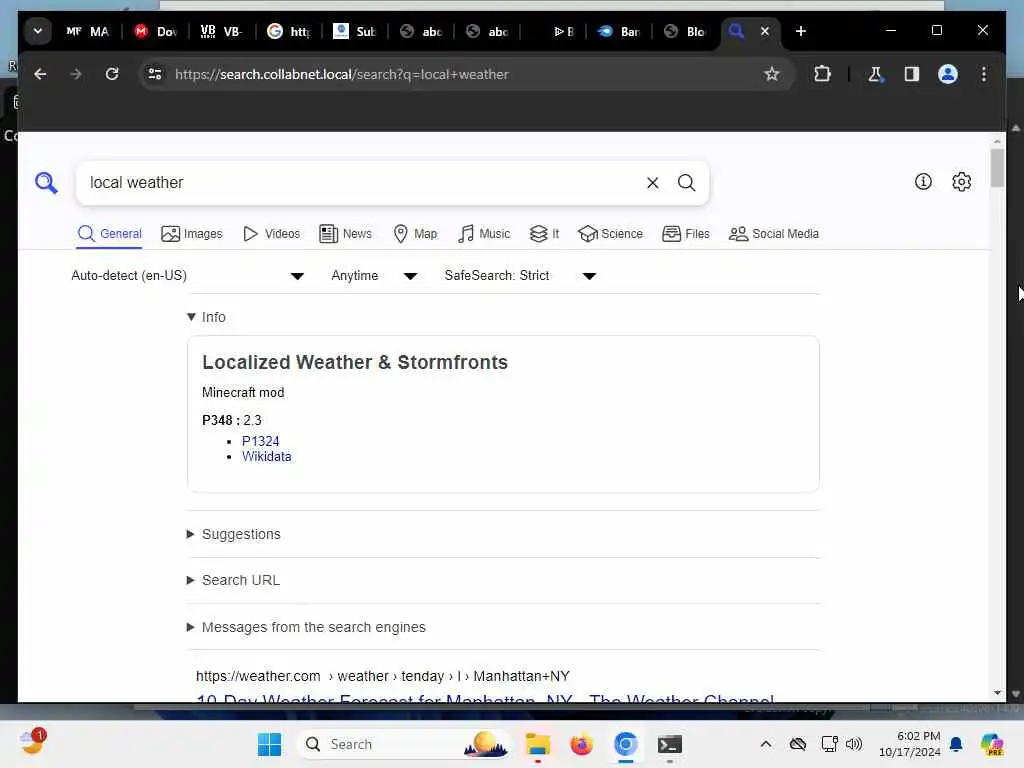Screen dimensions: 1024x768
Task: Open the P1324 link
Action: click(260, 441)
